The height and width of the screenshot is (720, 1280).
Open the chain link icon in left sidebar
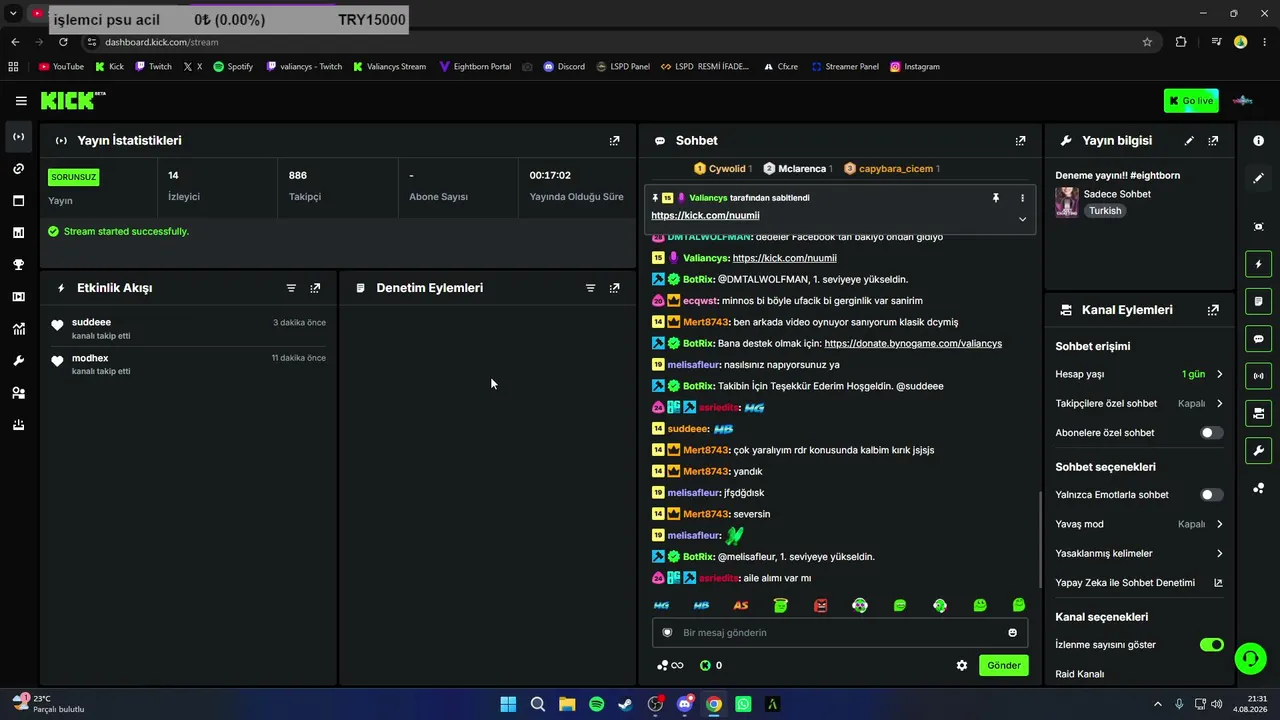(x=19, y=169)
